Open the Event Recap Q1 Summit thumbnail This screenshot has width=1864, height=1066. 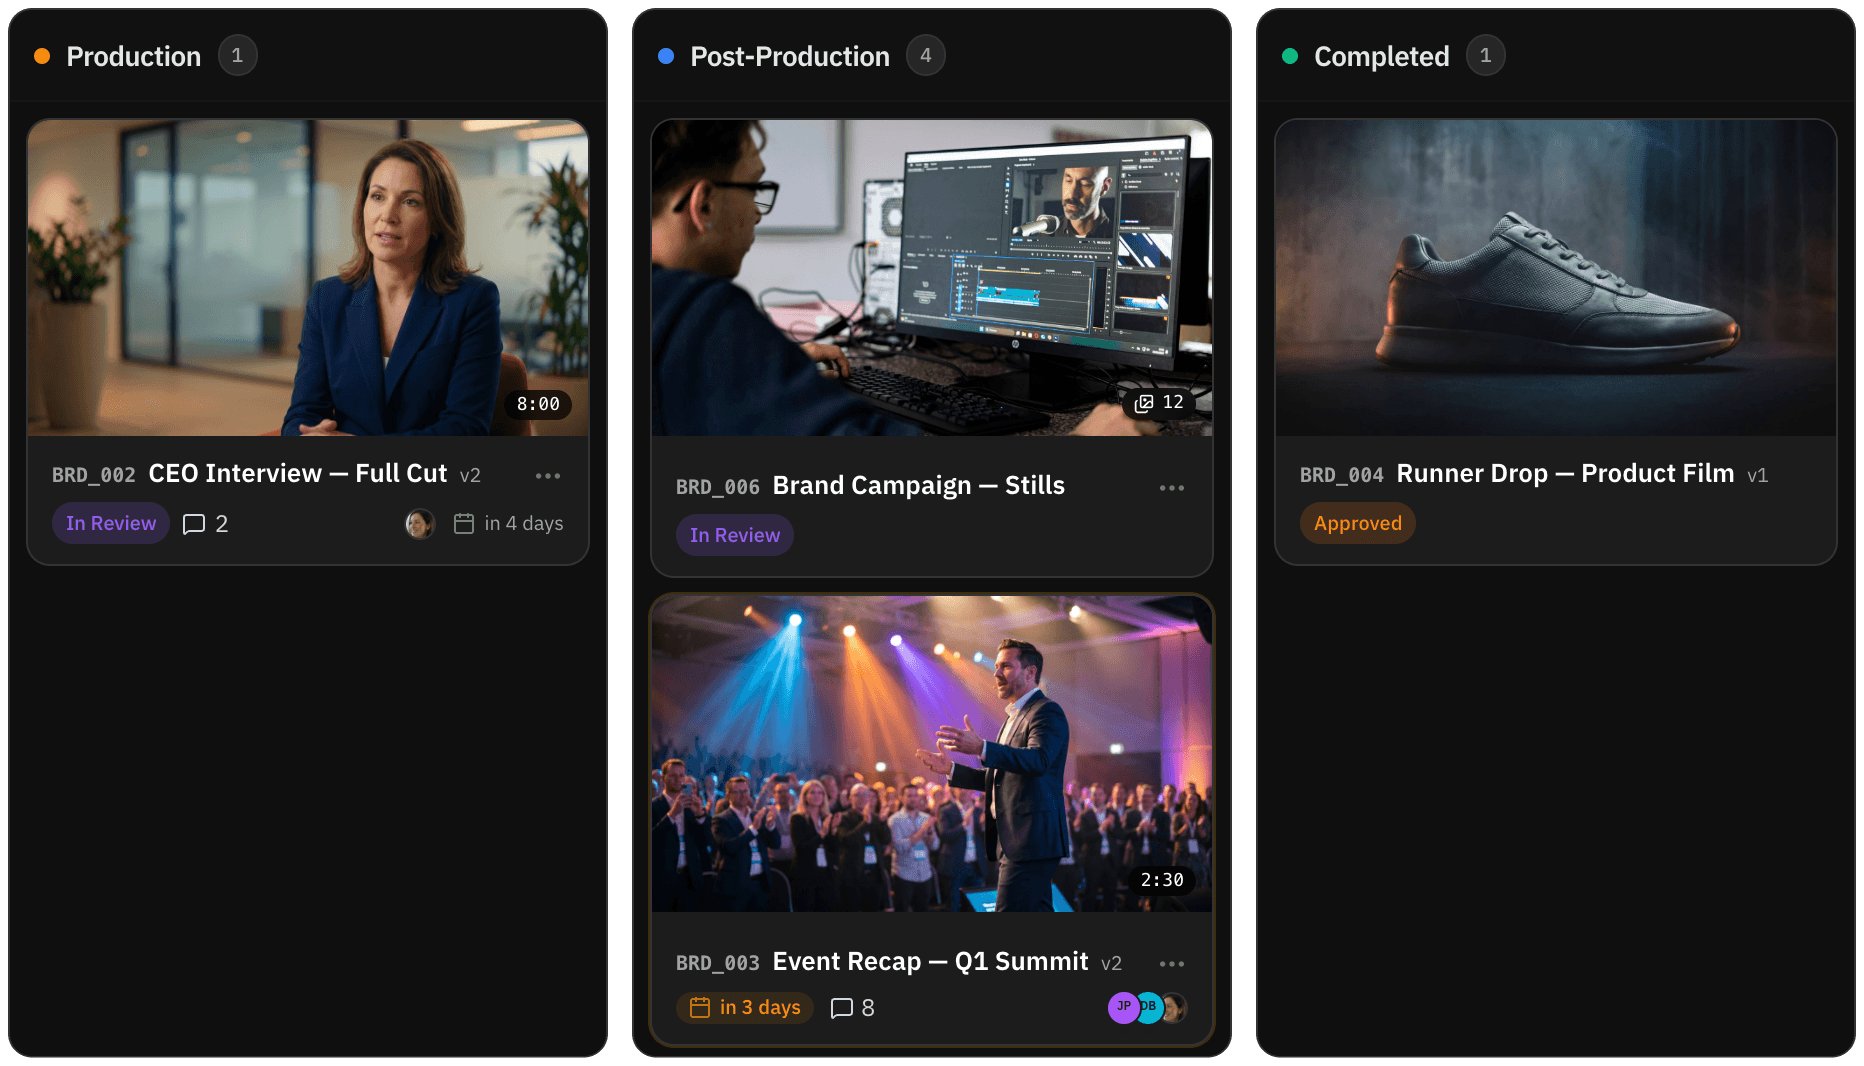pos(932,754)
